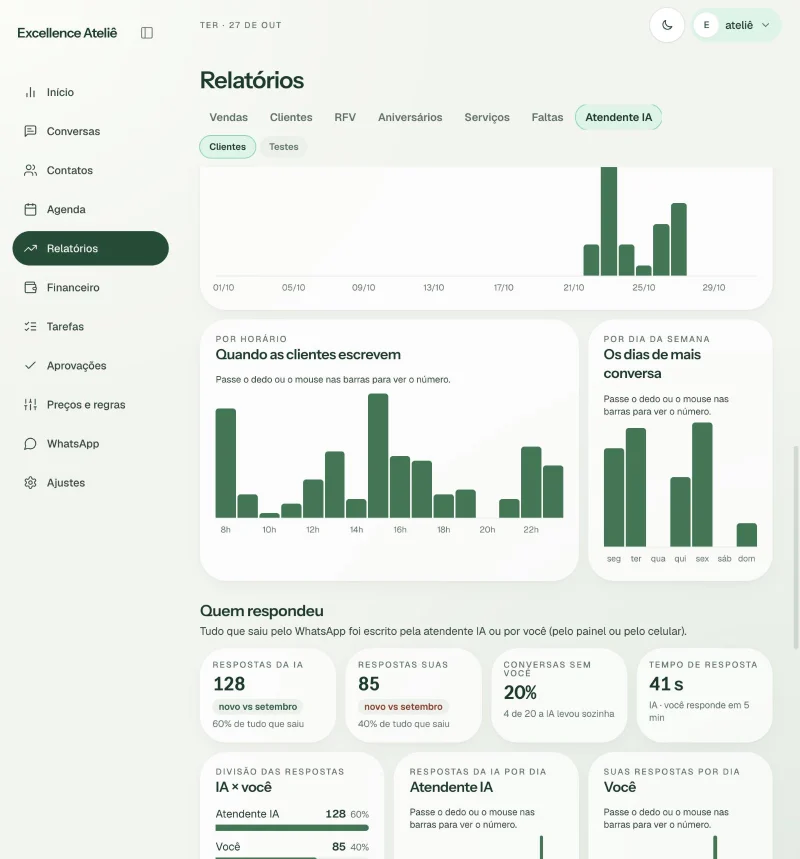Open Ajustes in the sidebar
This screenshot has height=859, width=800.
(x=90, y=483)
